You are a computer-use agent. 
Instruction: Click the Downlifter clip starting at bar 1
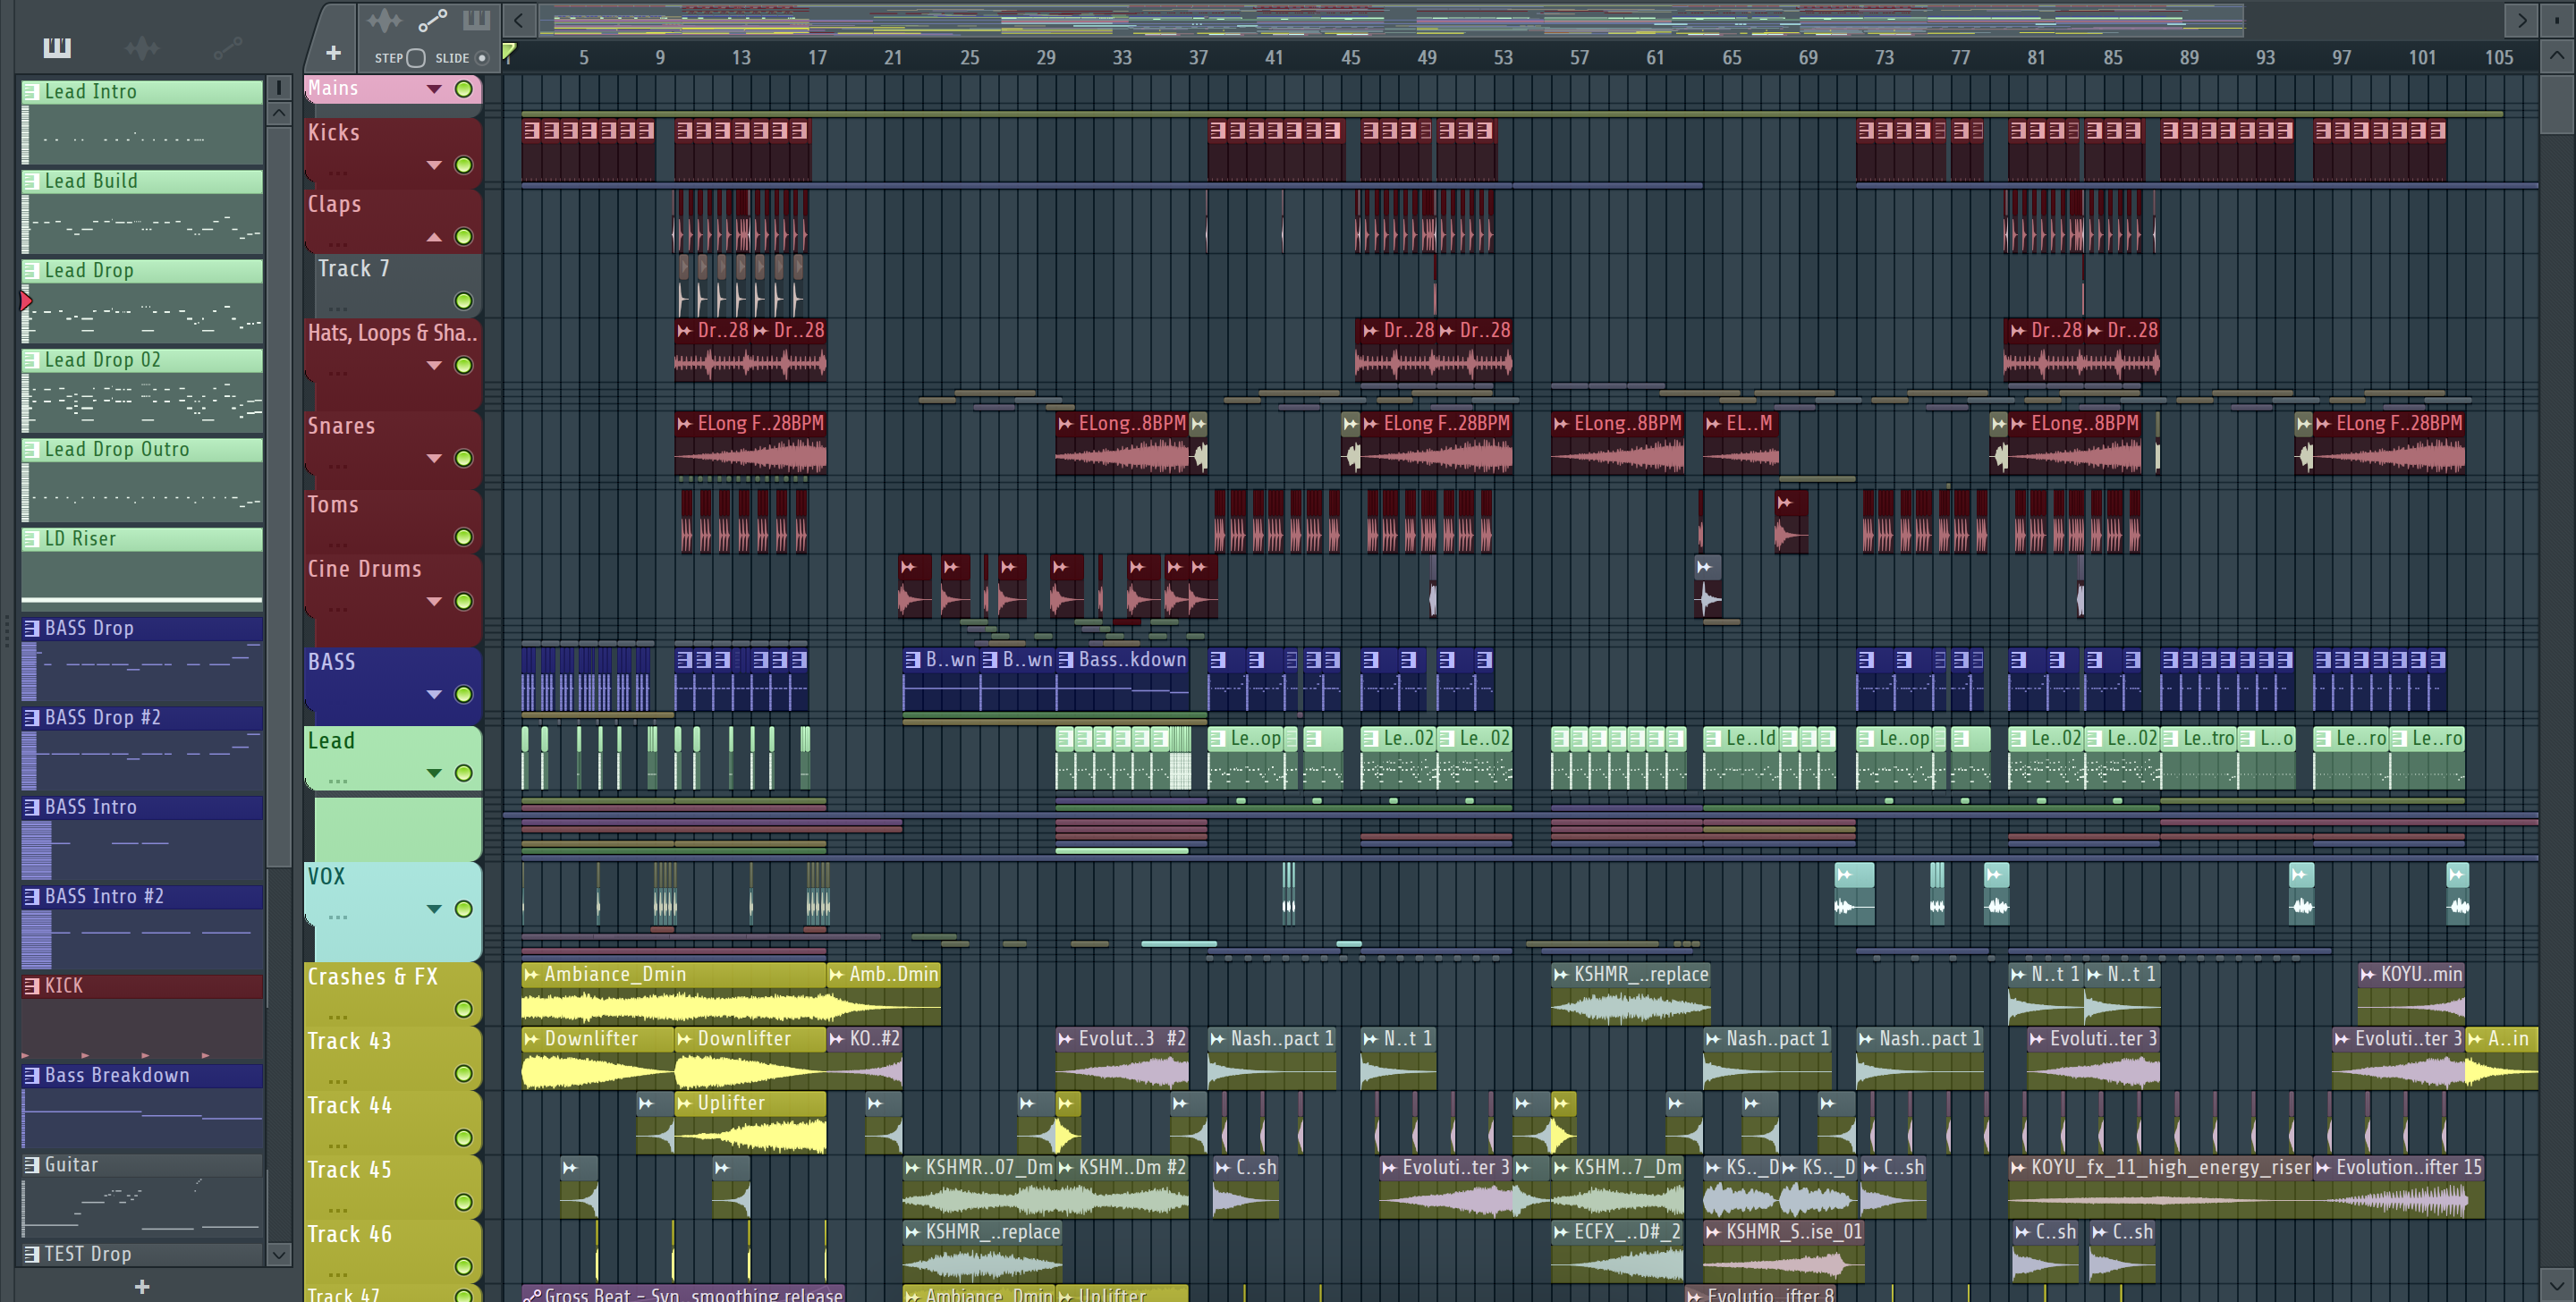(597, 1058)
